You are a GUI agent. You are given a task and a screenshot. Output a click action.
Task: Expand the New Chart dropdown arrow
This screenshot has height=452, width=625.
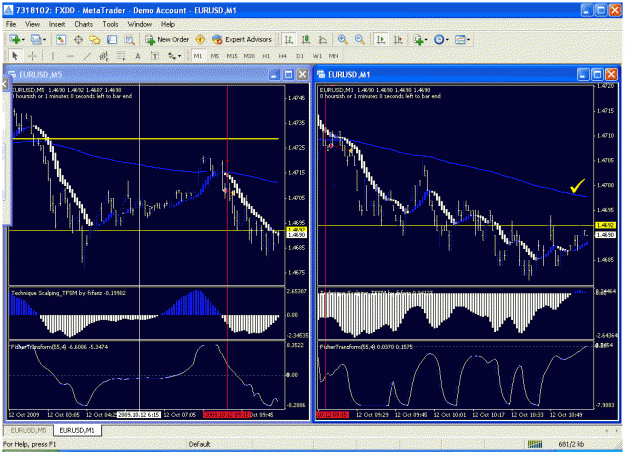pos(23,40)
